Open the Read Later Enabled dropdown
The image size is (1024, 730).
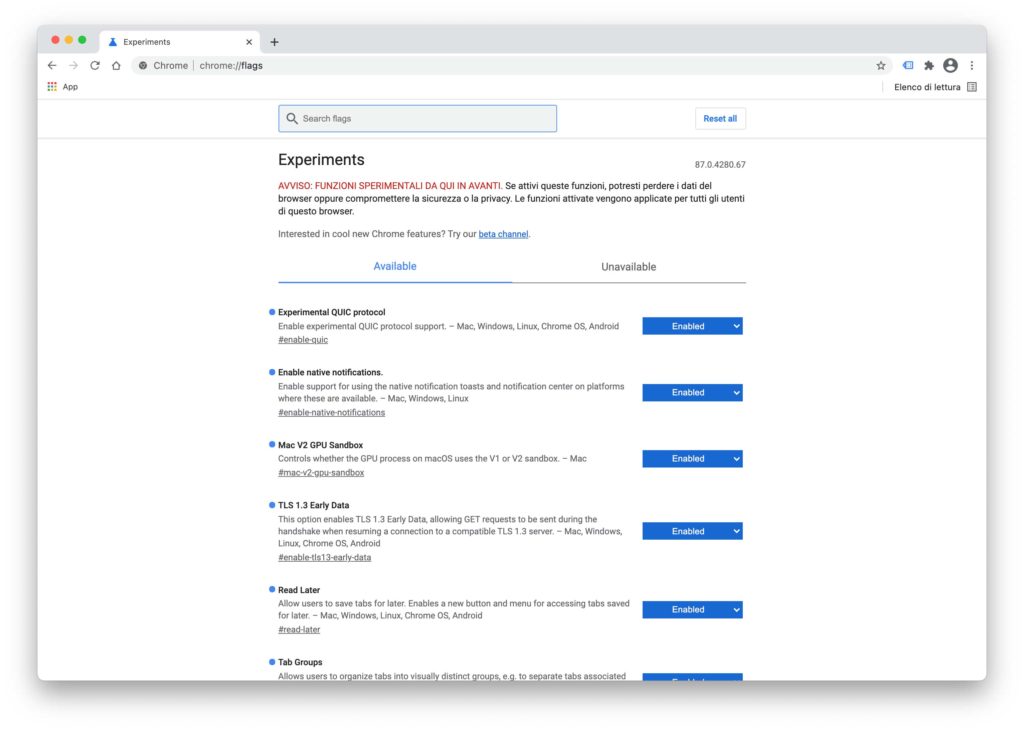(692, 609)
